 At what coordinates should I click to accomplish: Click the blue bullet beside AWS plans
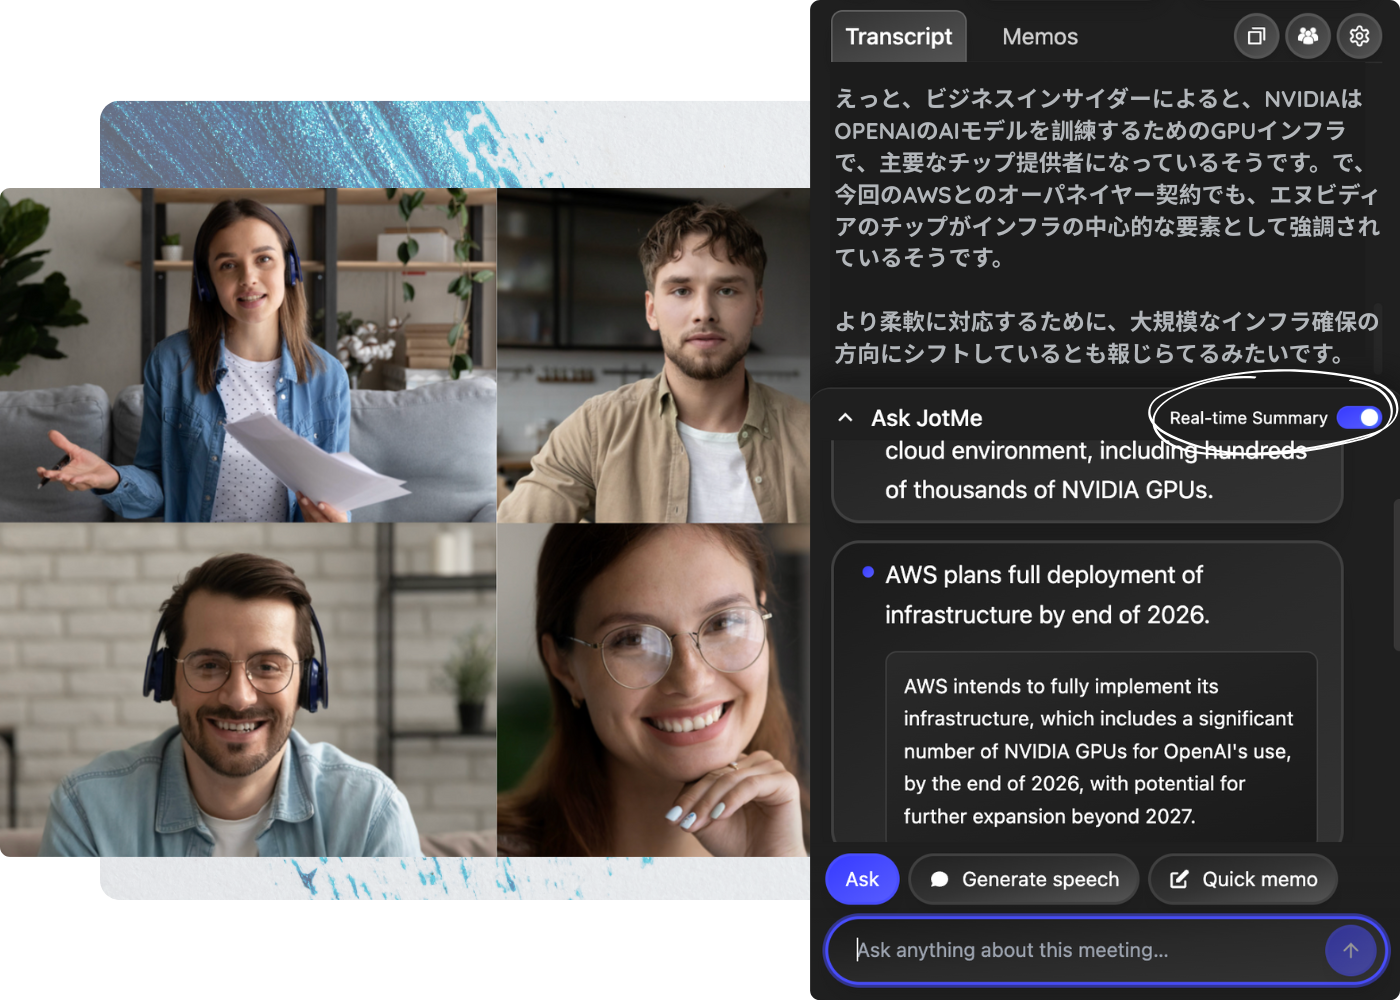click(868, 572)
